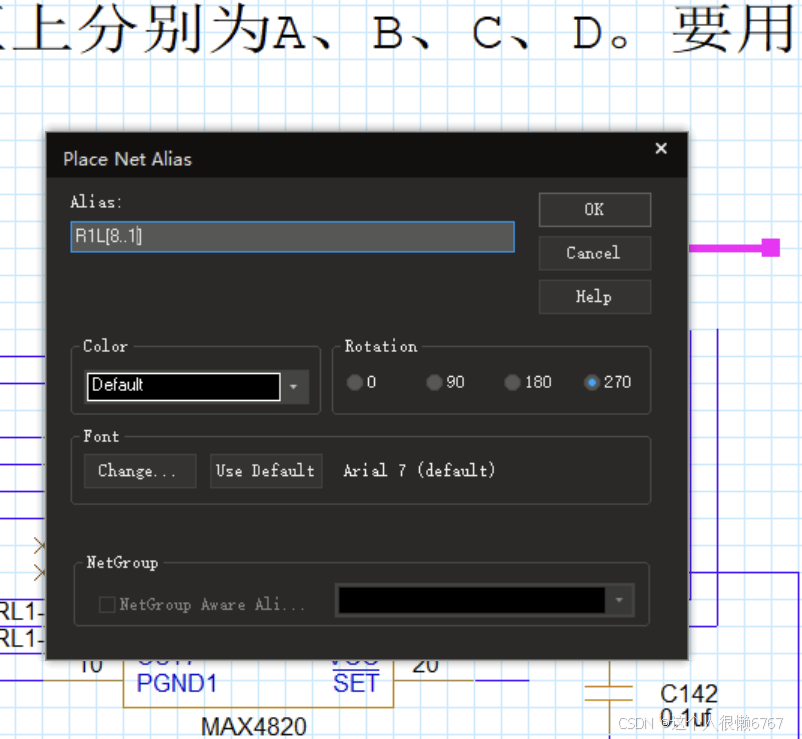Open the NetGroup dropdown arrow
802x739 pixels.
tap(619, 600)
